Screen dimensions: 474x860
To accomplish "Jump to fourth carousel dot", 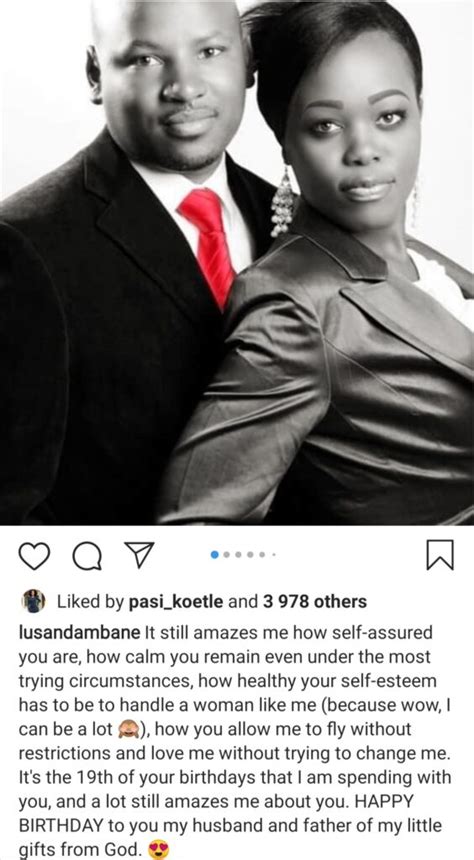I will pyautogui.click(x=251, y=555).
